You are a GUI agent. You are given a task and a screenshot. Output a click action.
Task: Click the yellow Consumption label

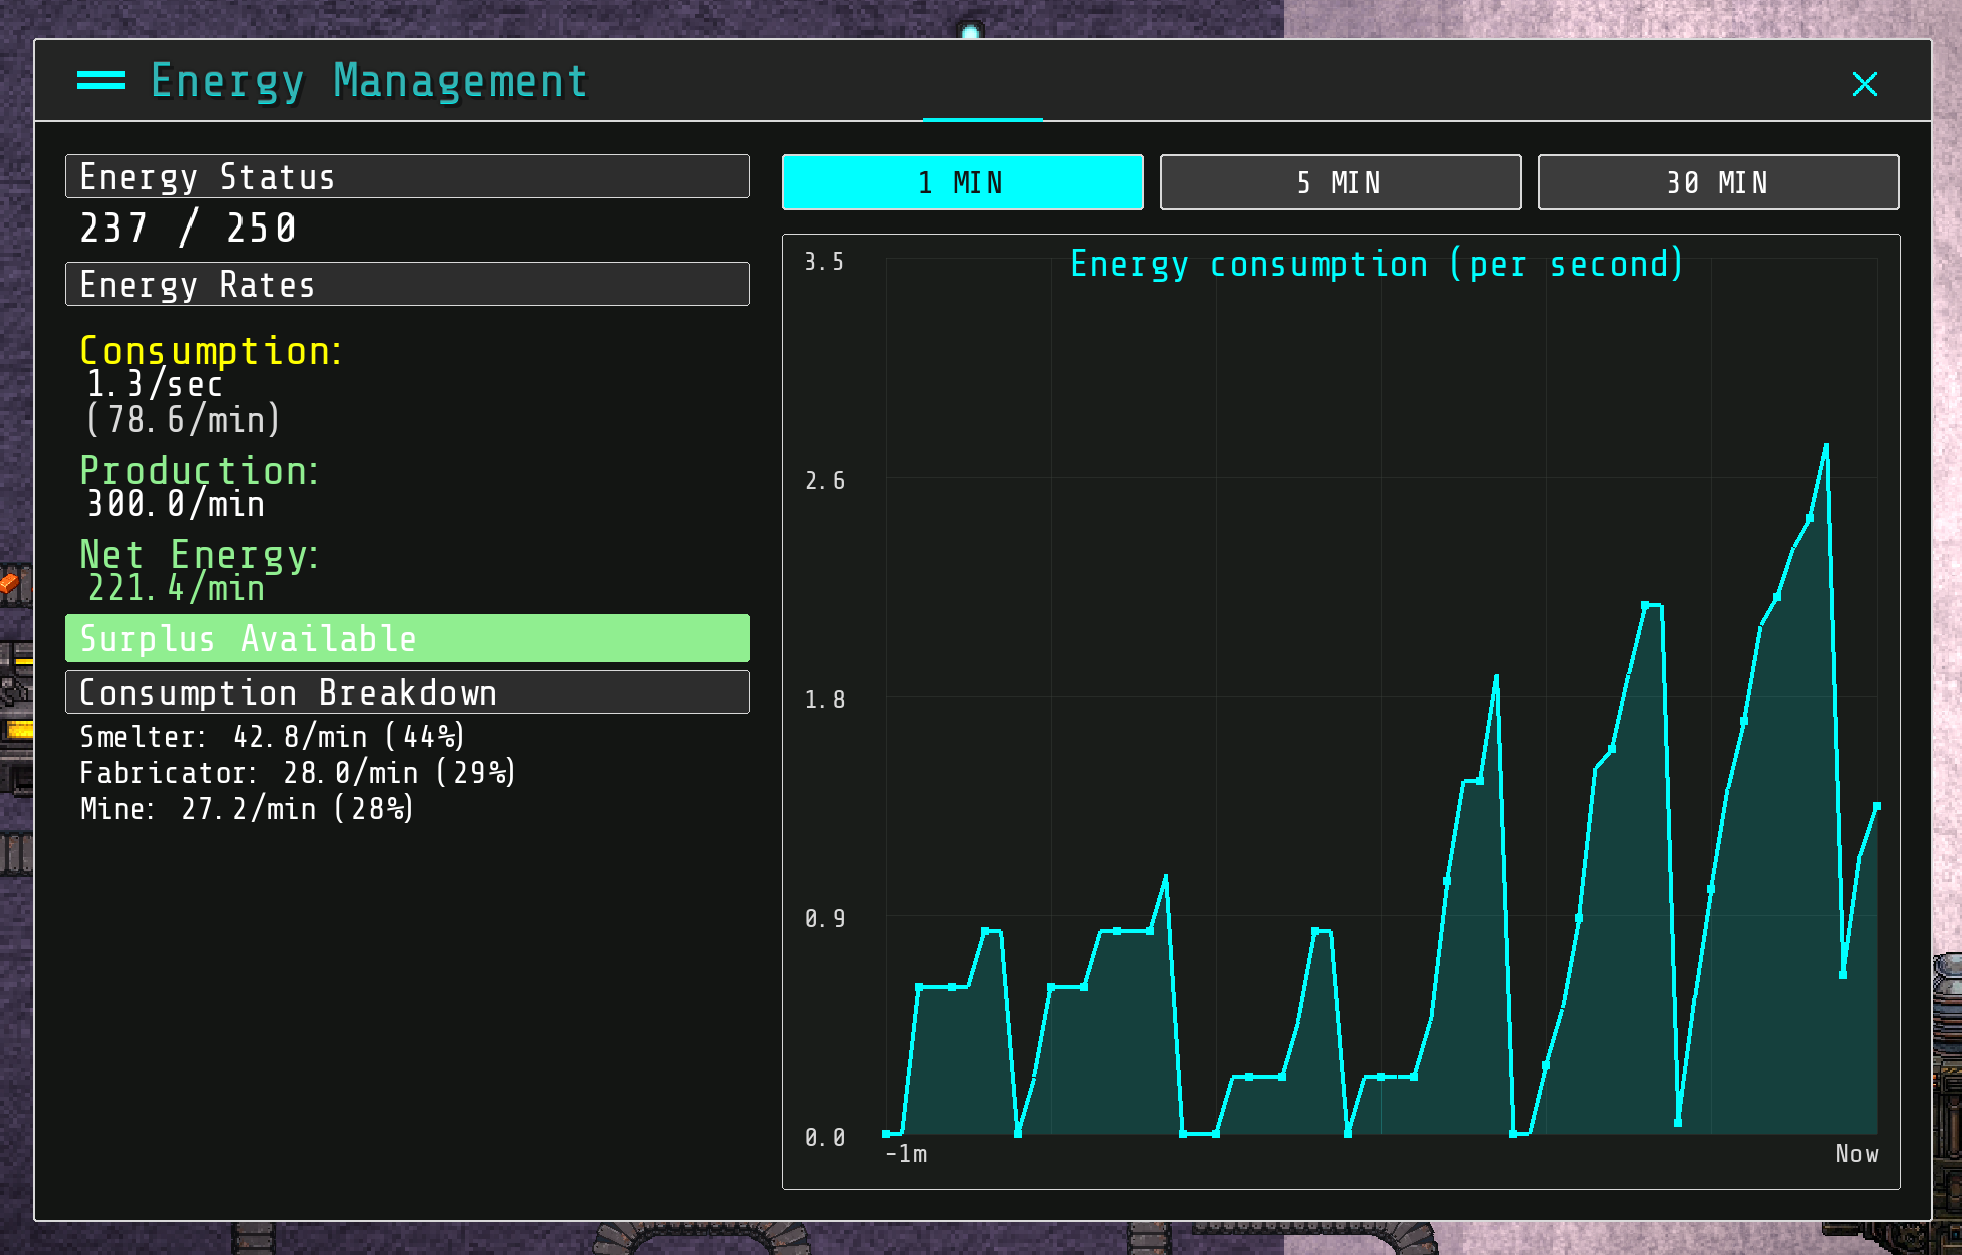pos(210,351)
